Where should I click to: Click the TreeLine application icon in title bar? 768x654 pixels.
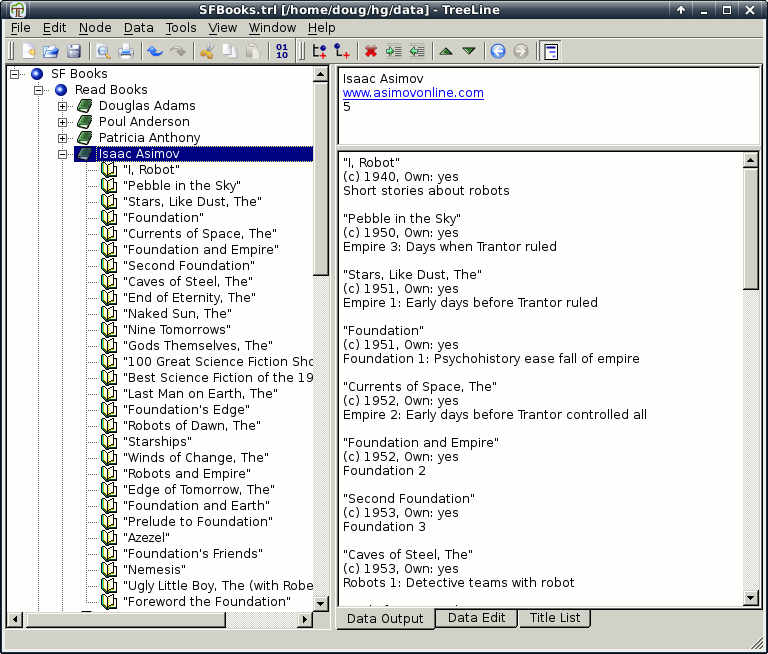(x=18, y=10)
